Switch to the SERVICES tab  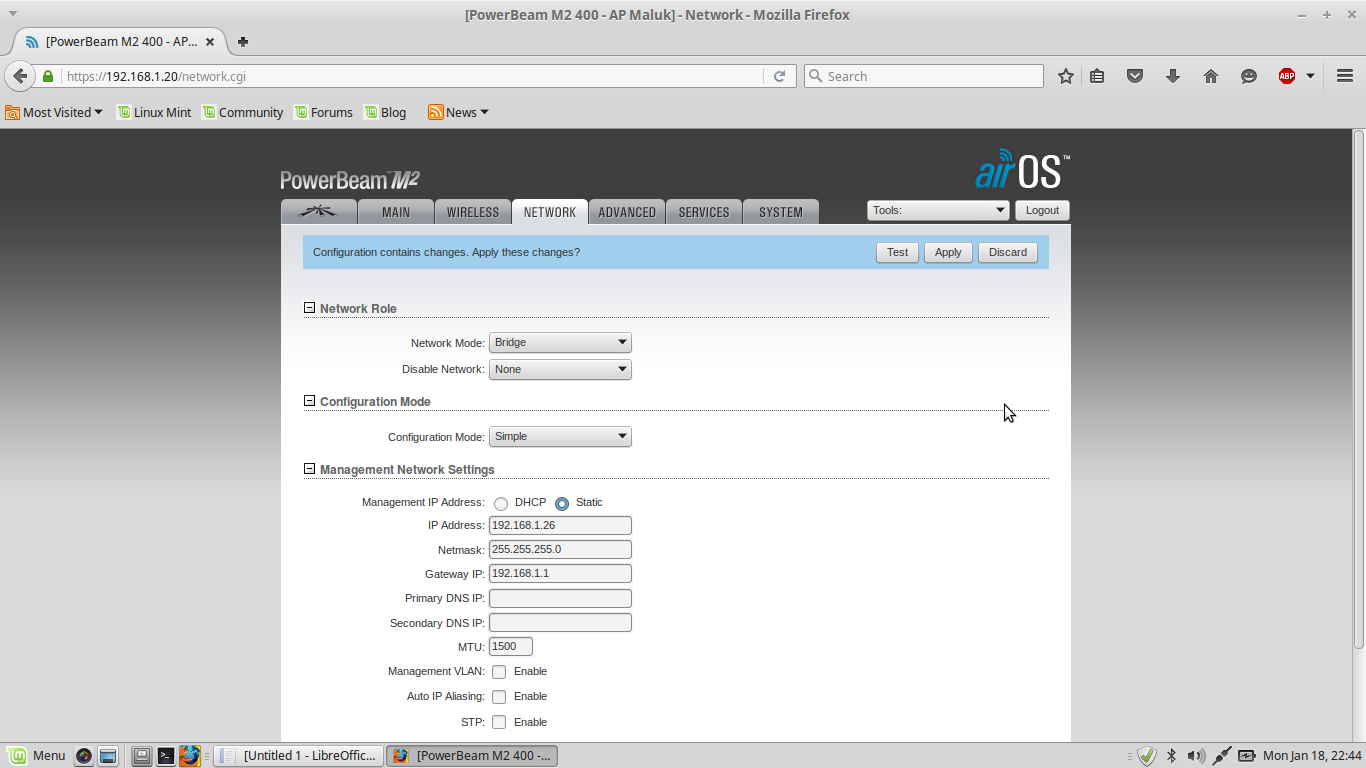(704, 212)
